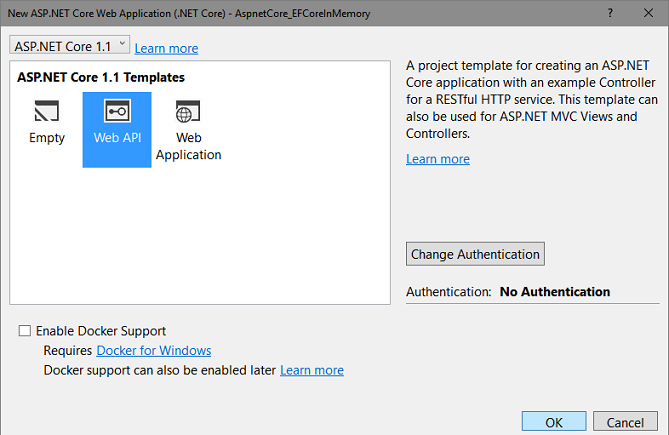Select the Web API template icon

pos(117,111)
